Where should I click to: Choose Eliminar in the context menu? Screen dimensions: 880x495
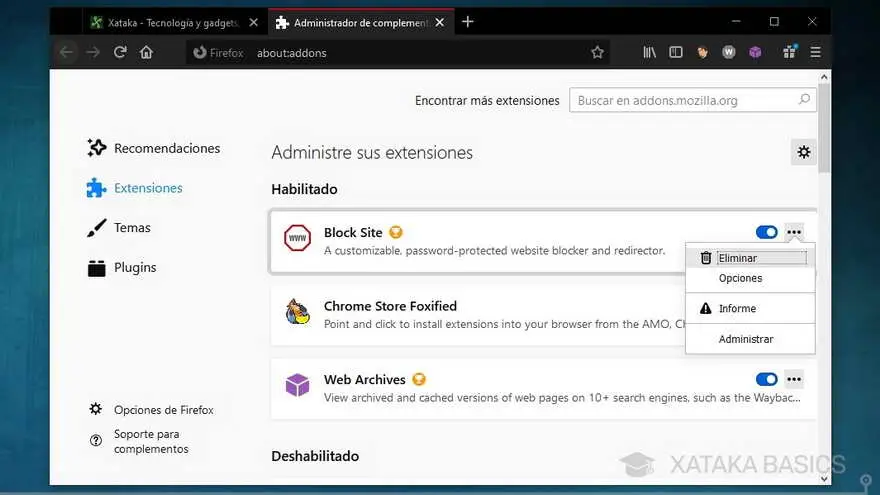[x=750, y=258]
